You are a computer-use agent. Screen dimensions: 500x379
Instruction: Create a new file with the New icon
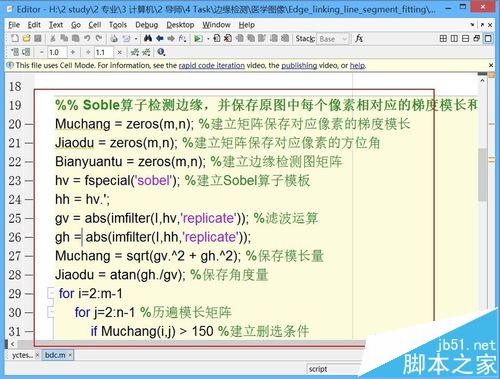tap(14, 38)
